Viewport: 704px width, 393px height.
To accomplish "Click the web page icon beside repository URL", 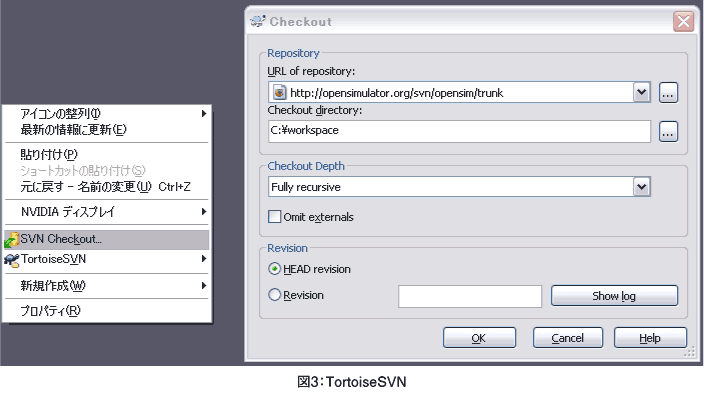I will [x=279, y=93].
